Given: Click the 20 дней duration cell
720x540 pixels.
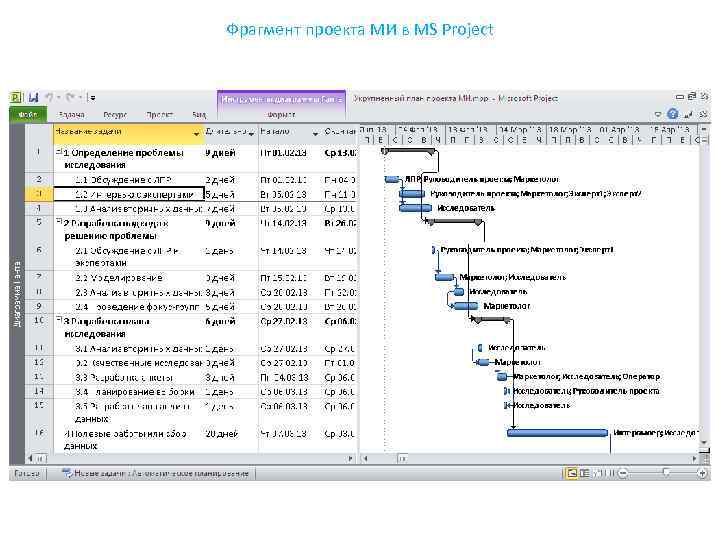Looking at the screenshot, I should click(x=221, y=433).
